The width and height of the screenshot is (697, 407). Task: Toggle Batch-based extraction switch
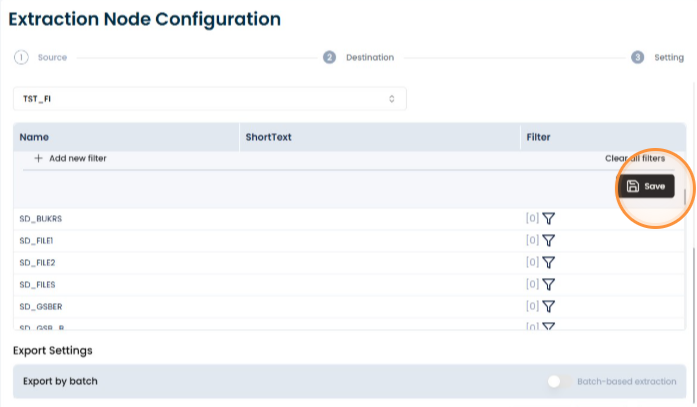point(559,381)
